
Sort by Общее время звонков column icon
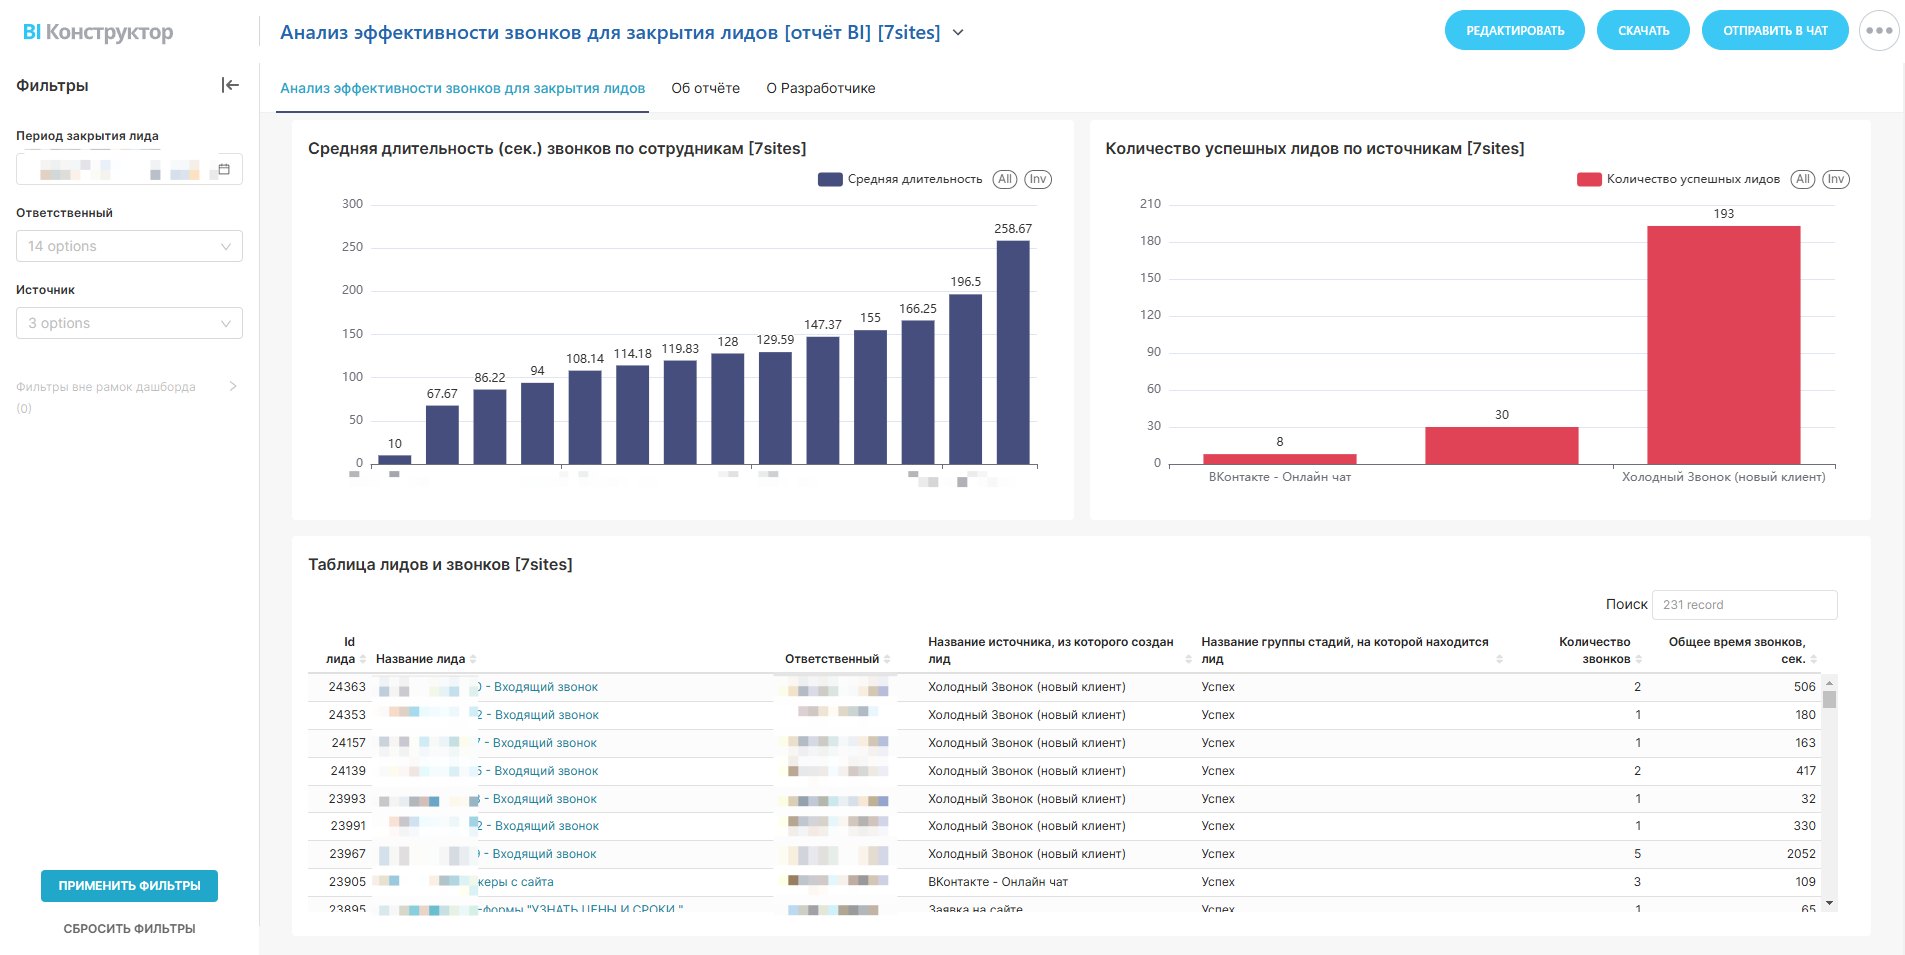[x=1814, y=659]
